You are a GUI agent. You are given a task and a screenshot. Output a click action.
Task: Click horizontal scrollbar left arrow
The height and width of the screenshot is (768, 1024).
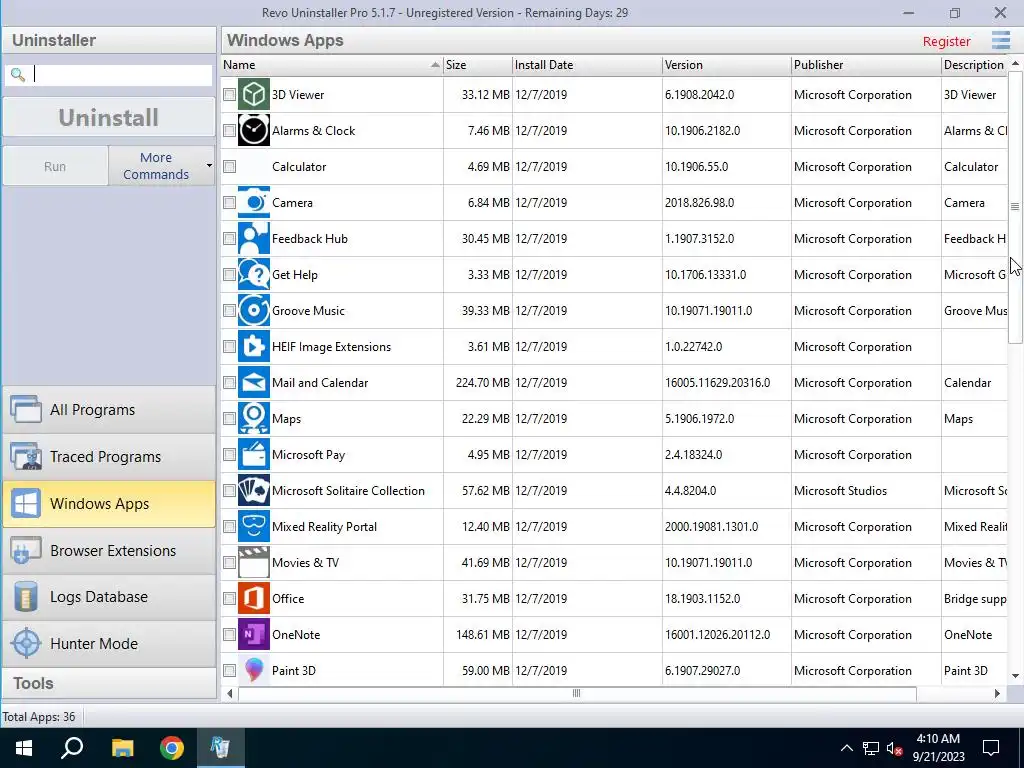point(229,693)
